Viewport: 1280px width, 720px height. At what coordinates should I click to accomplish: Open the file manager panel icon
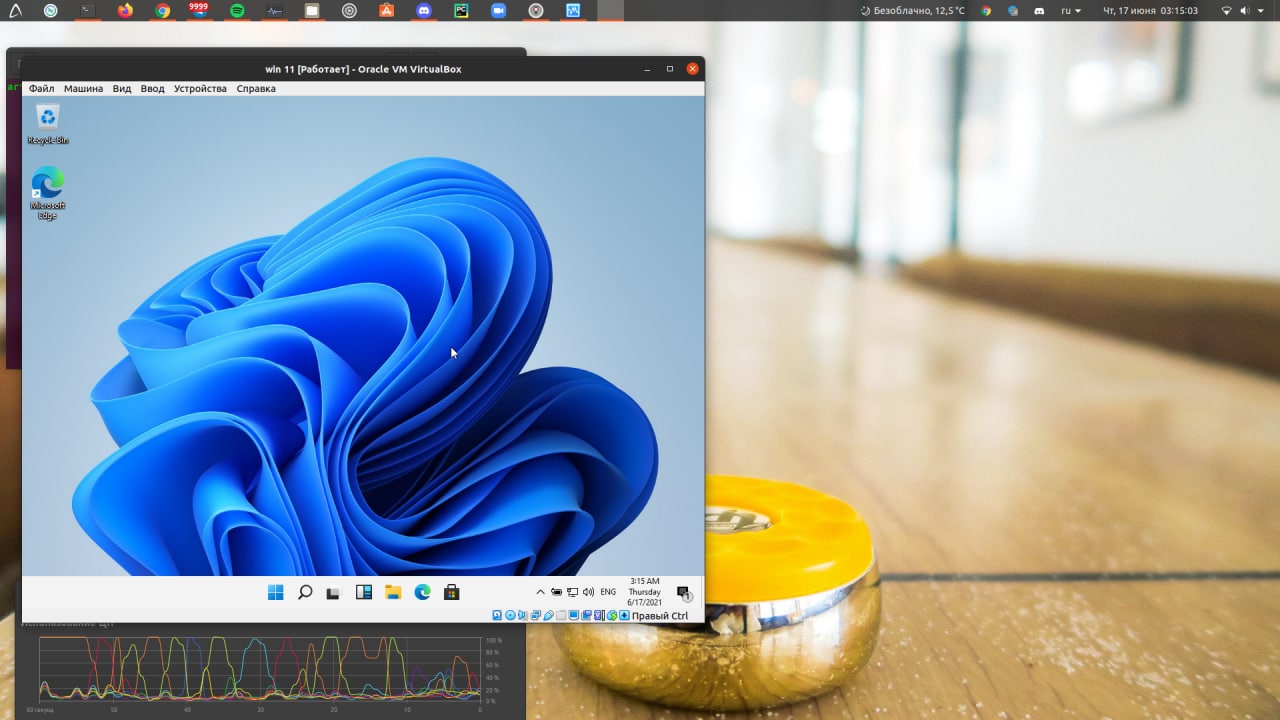tap(312, 10)
